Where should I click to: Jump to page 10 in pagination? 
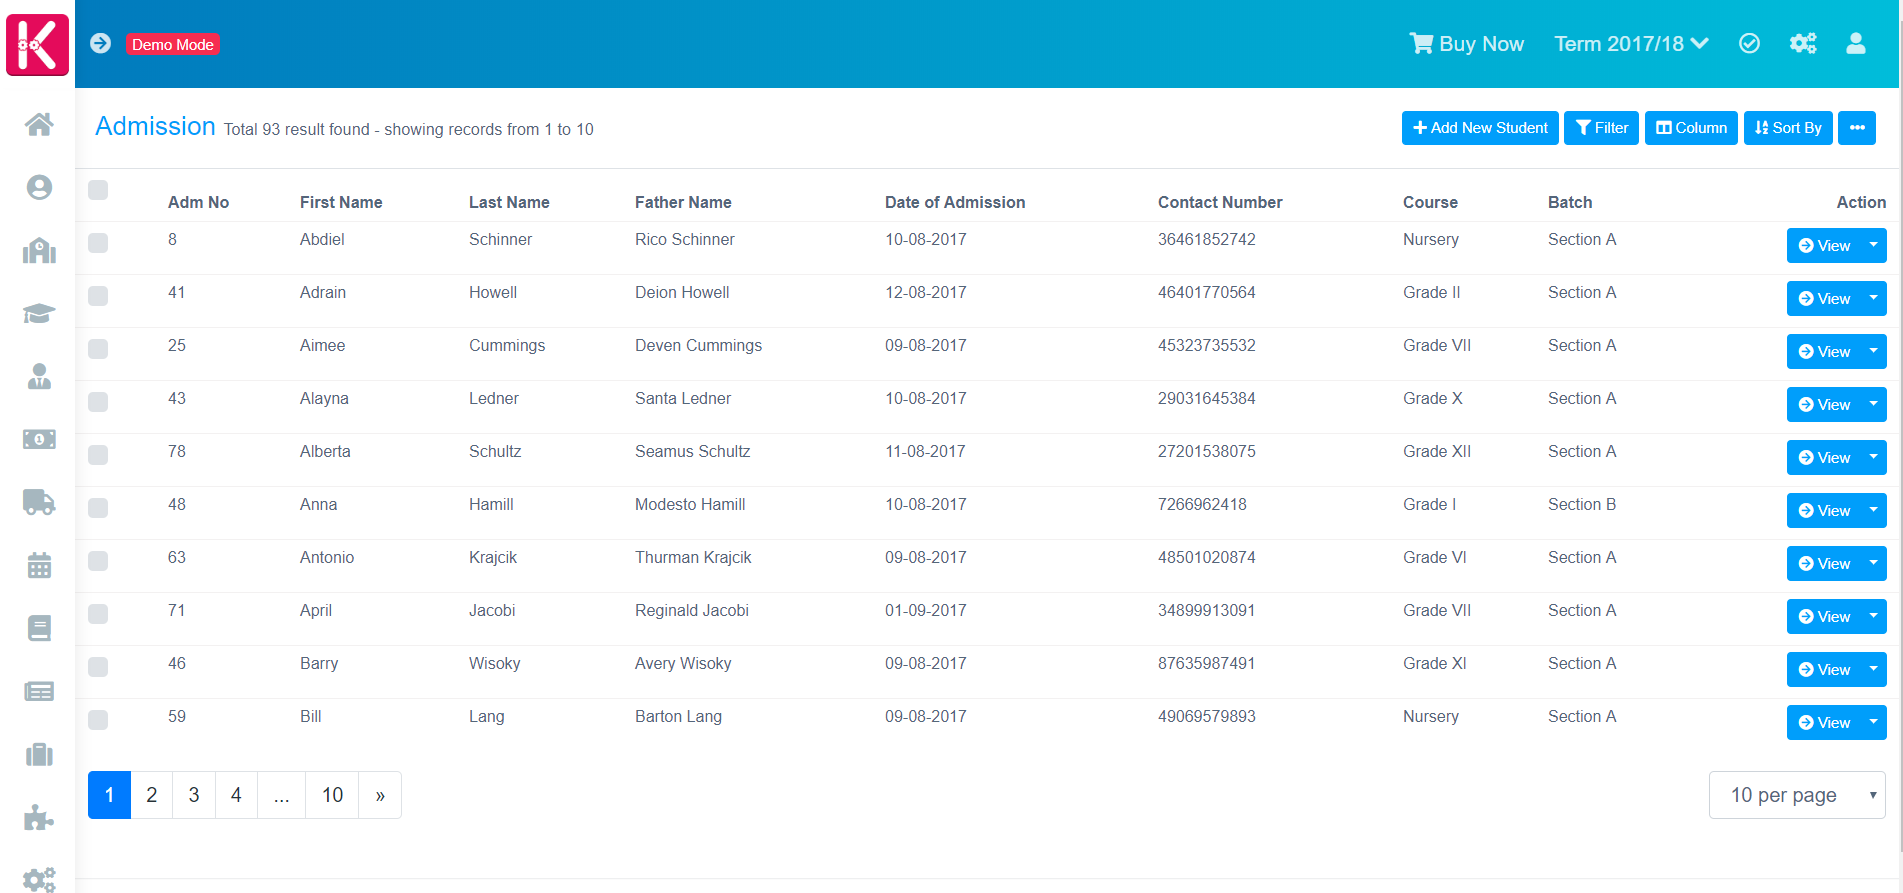(332, 795)
